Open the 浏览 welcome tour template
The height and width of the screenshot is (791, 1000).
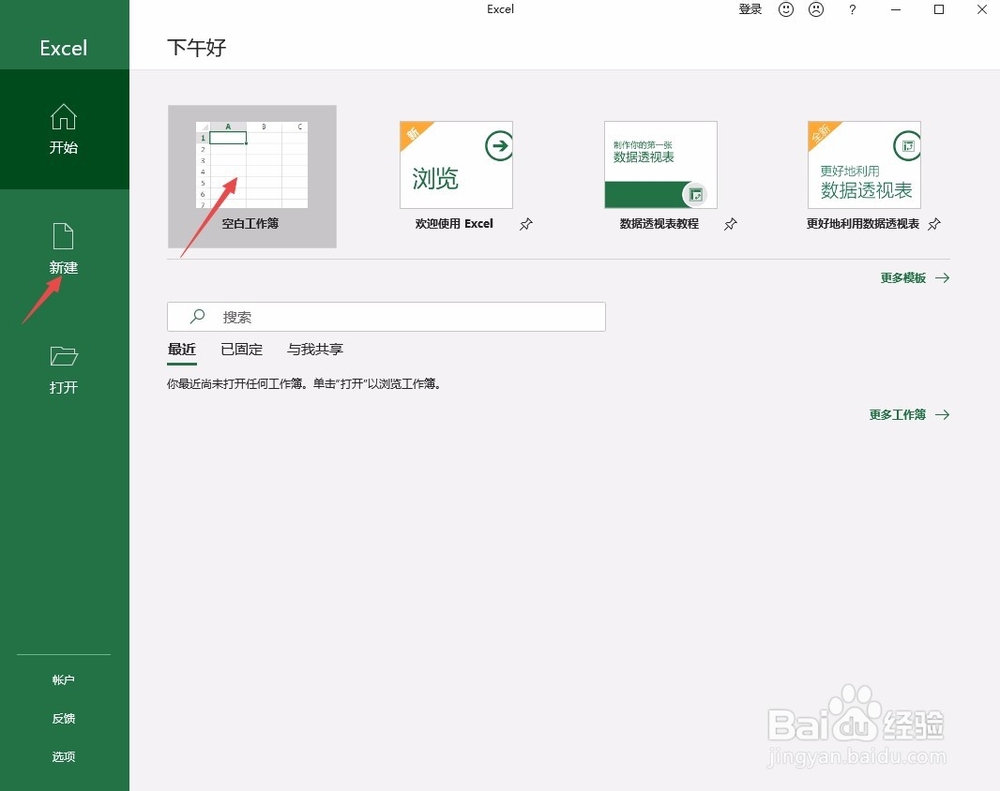point(456,165)
